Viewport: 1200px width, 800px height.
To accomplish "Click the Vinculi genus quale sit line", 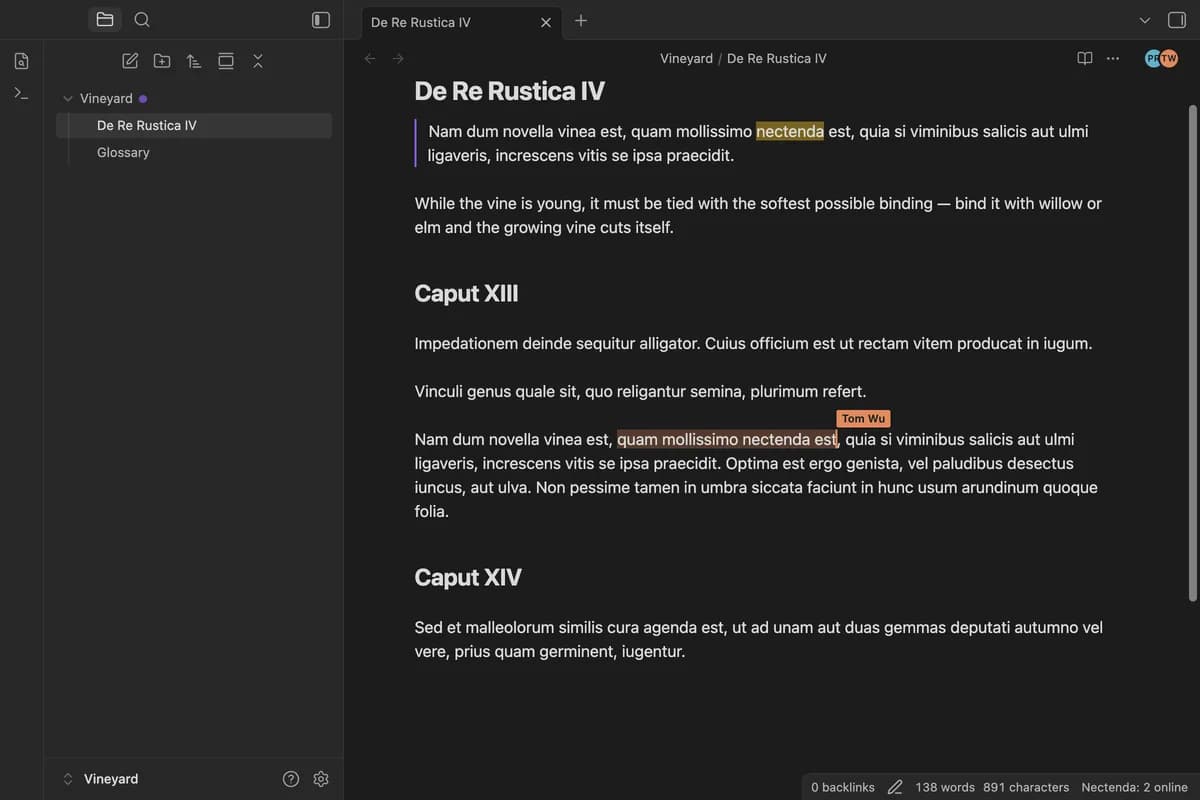I will 640,392.
